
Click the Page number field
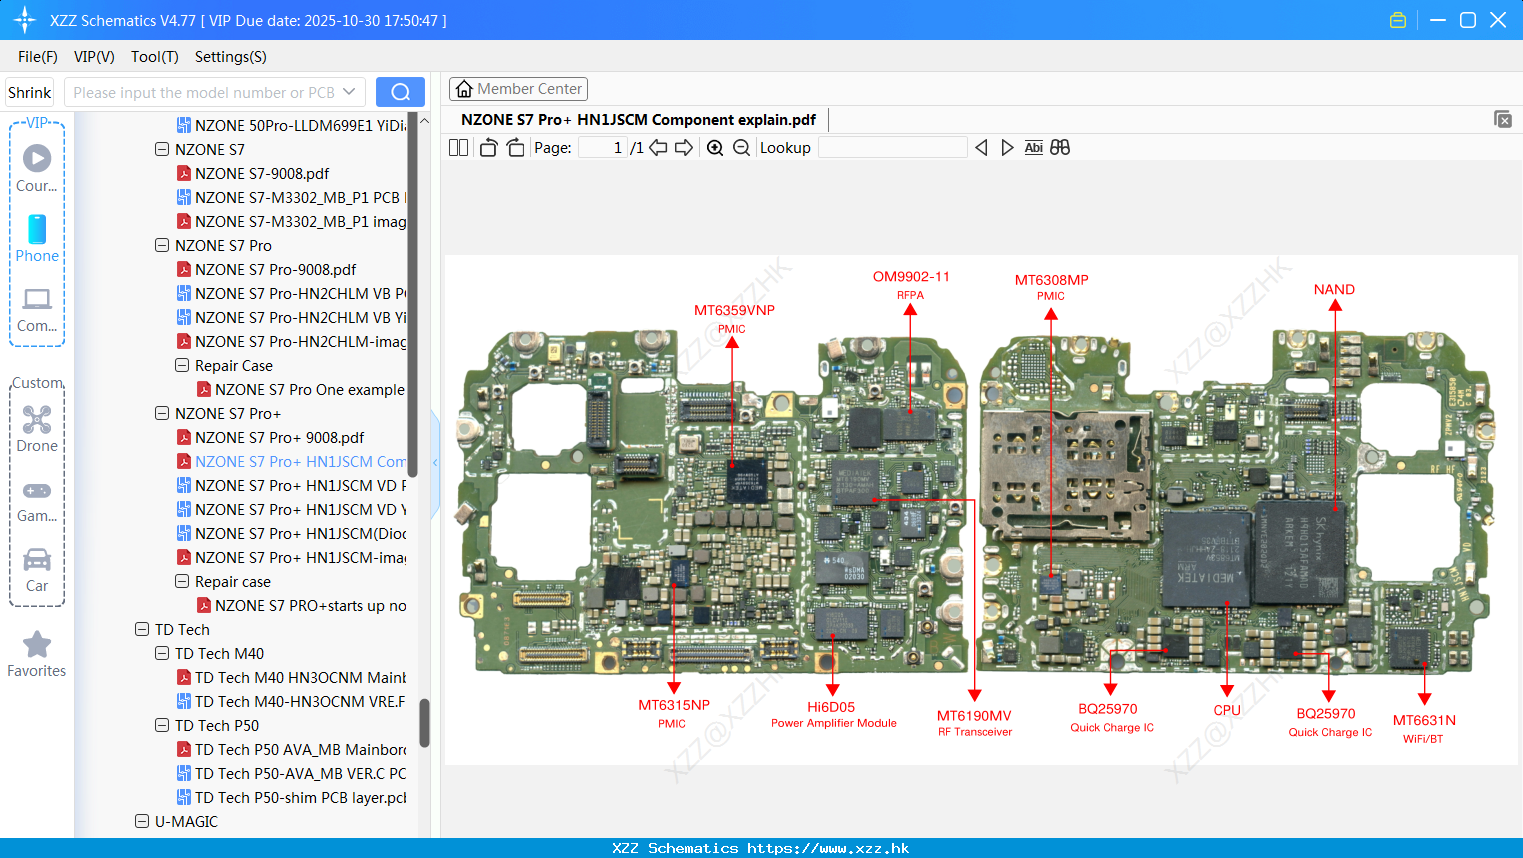602,147
